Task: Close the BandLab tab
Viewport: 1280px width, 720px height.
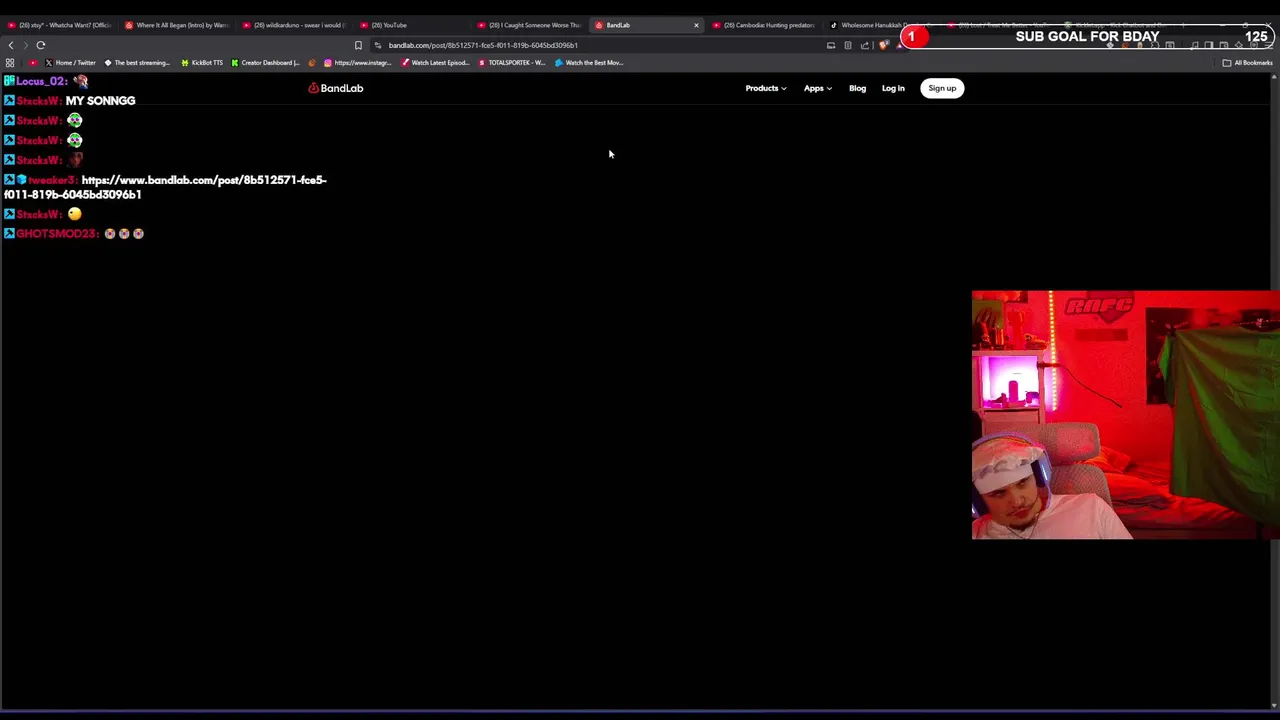Action: pos(696,25)
